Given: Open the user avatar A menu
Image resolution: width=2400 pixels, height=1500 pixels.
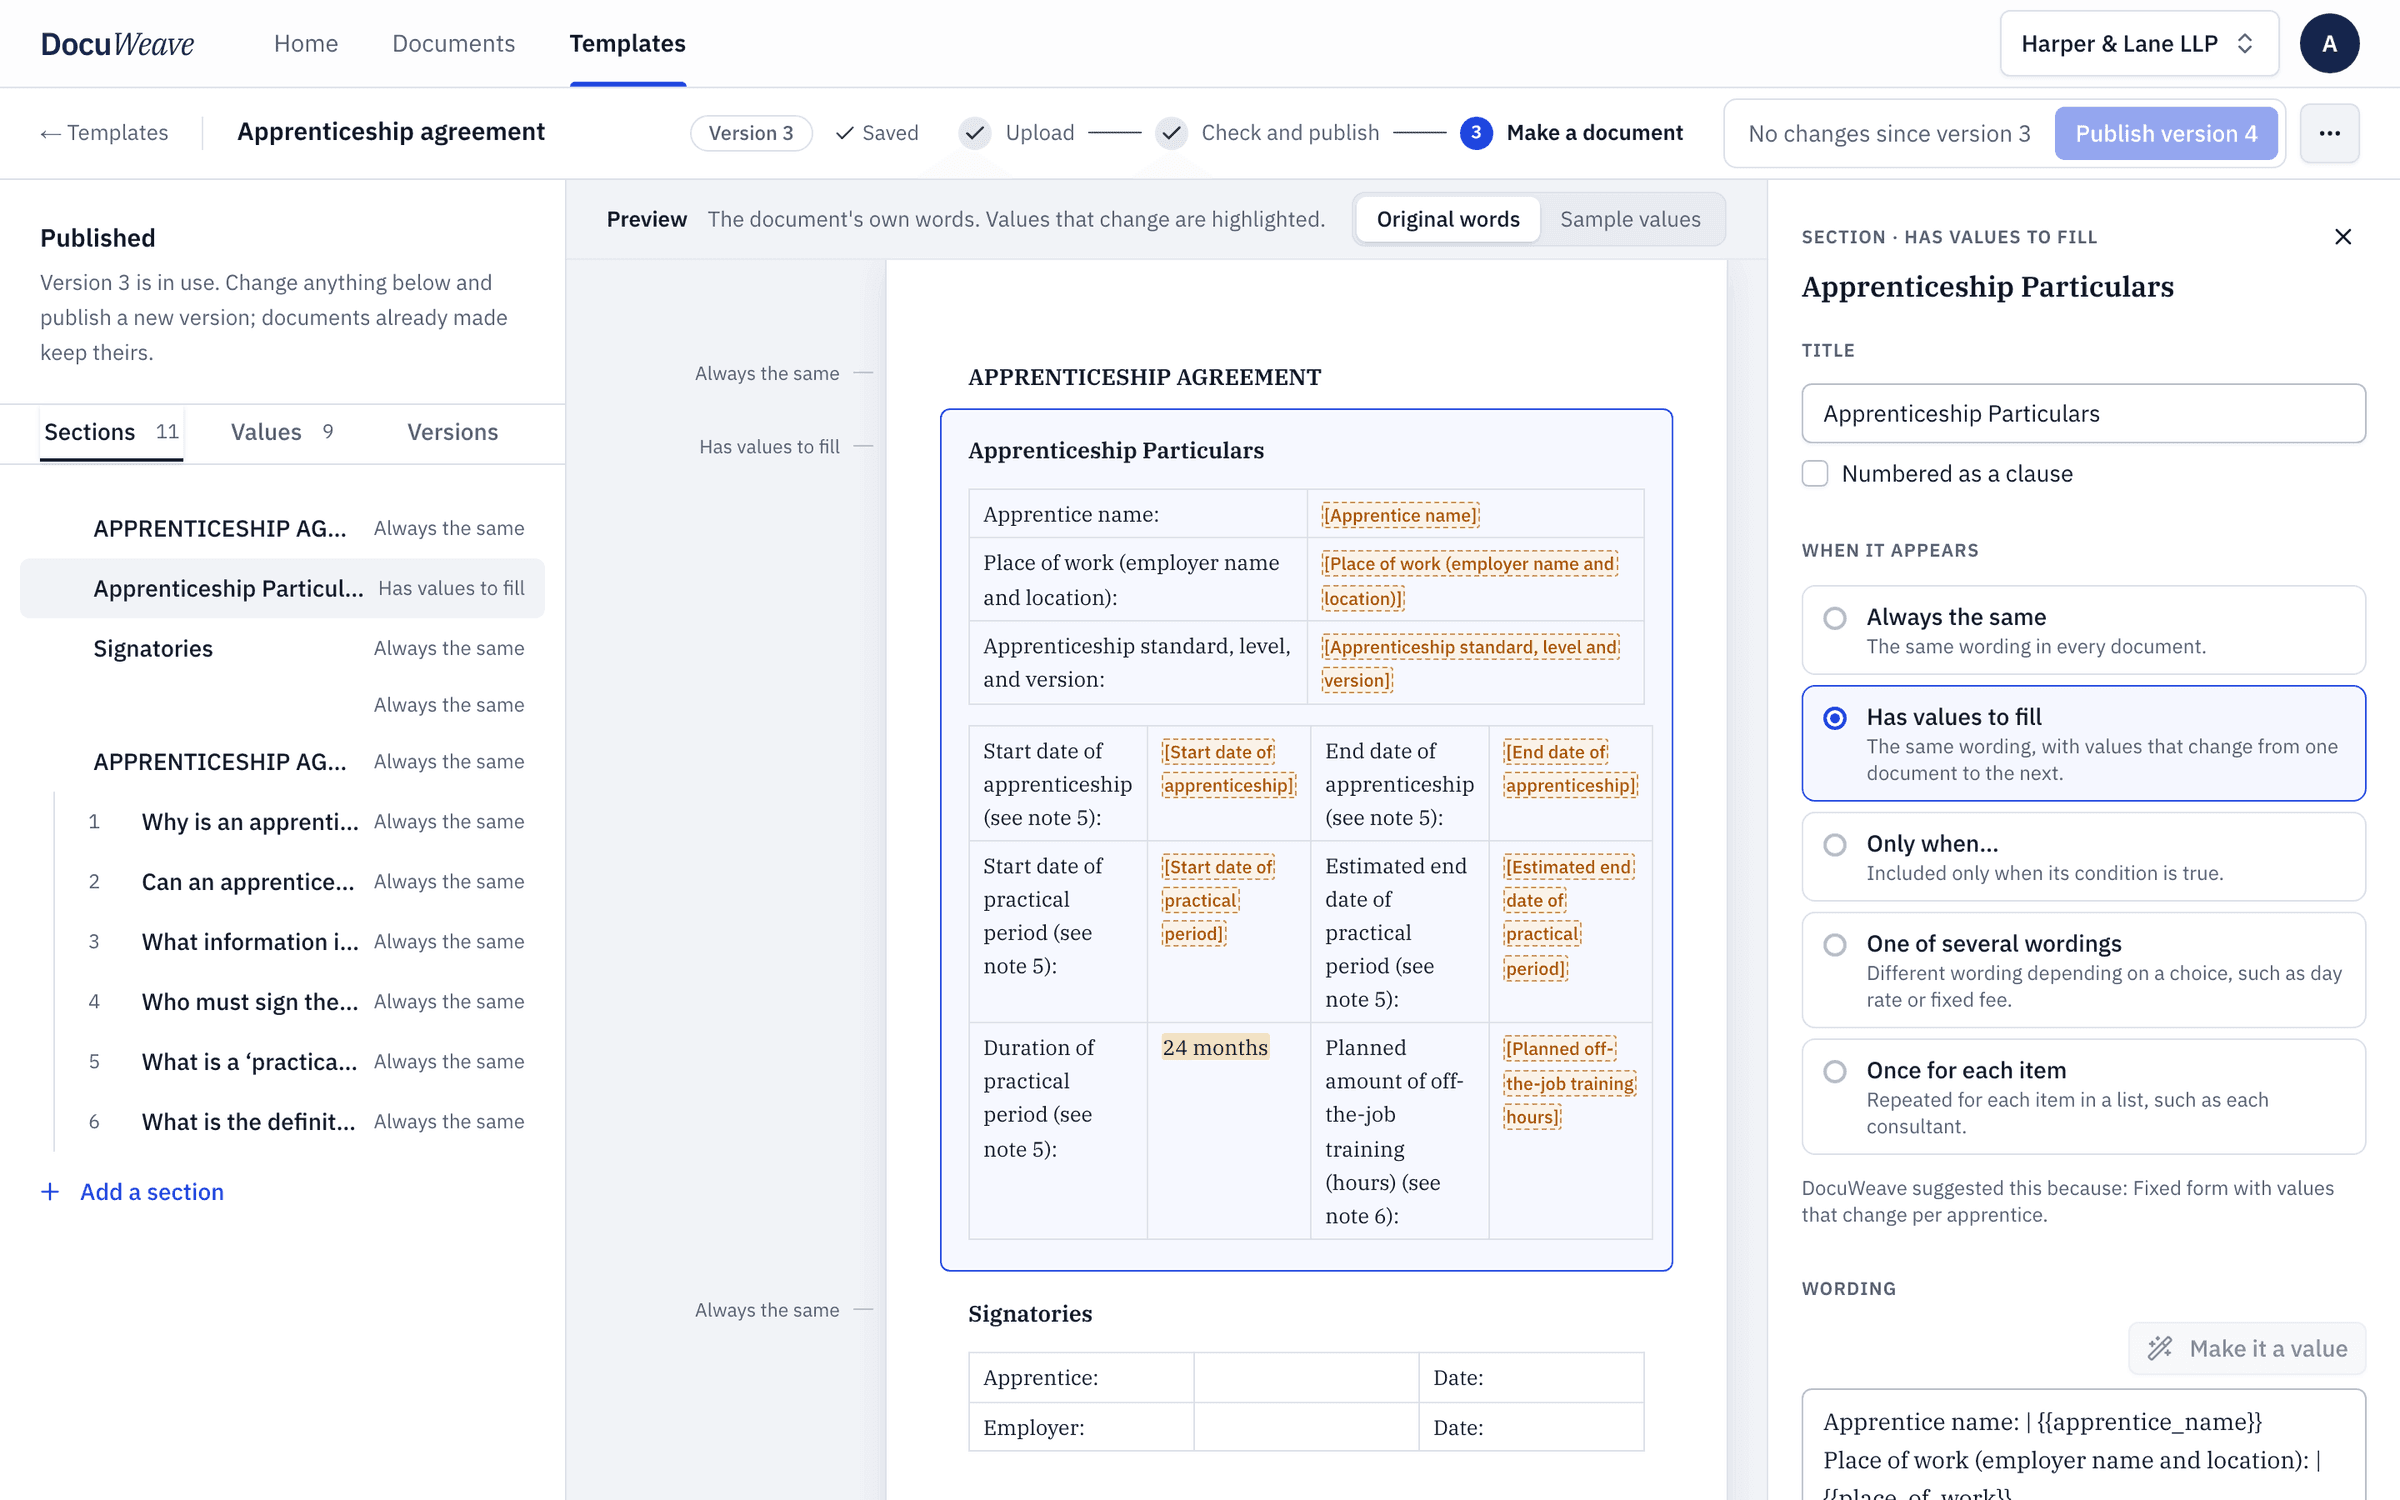Looking at the screenshot, I should [x=2329, y=43].
